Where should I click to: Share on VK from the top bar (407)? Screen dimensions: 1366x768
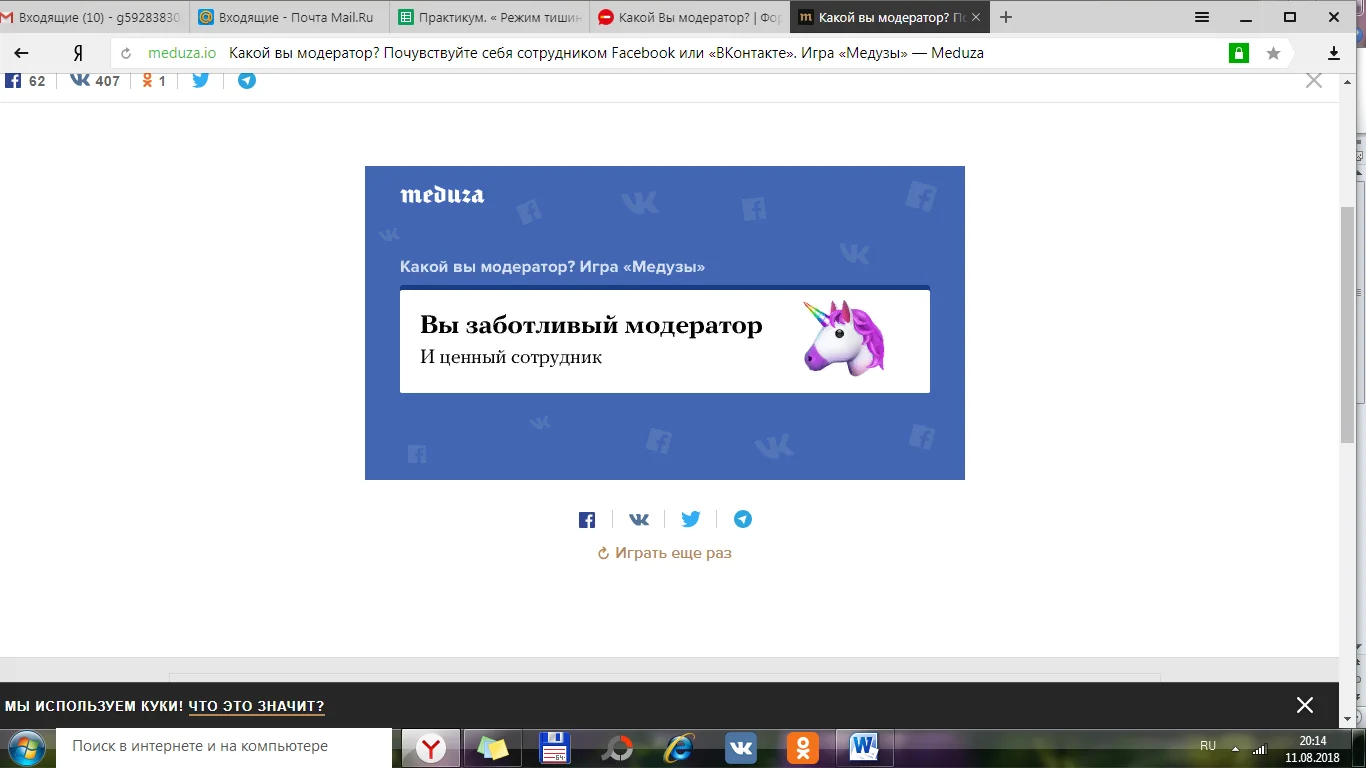tap(94, 81)
